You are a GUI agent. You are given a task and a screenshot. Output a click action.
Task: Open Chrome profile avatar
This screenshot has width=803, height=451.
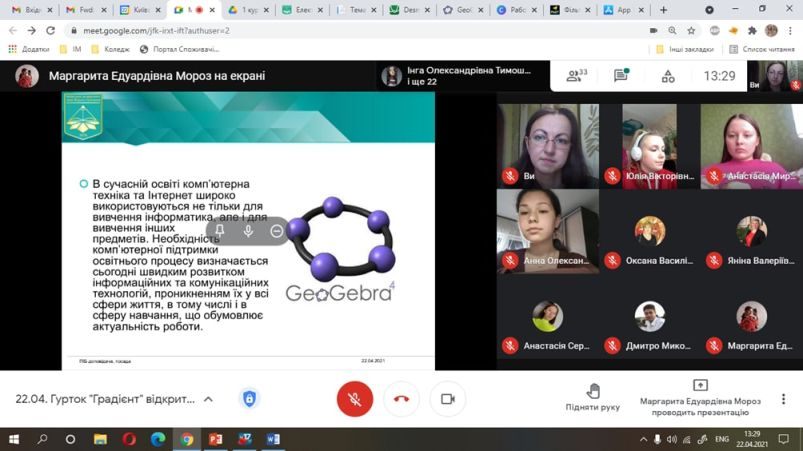point(771,31)
